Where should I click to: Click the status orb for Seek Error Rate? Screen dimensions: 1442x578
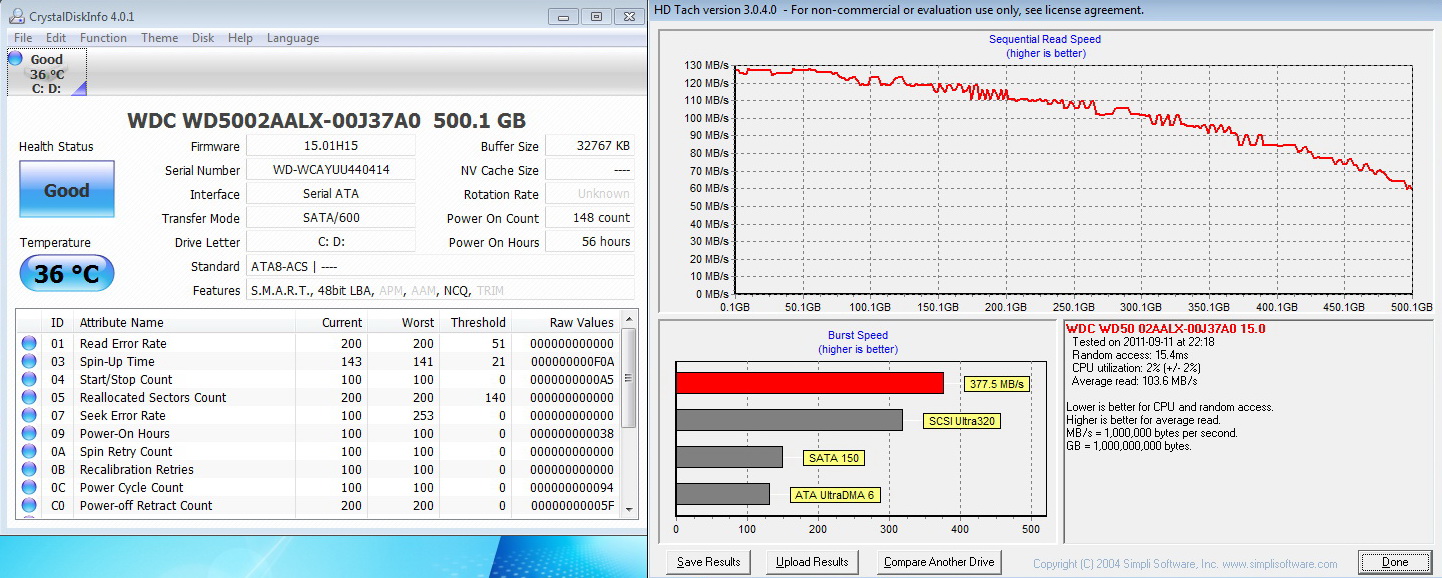(29, 415)
